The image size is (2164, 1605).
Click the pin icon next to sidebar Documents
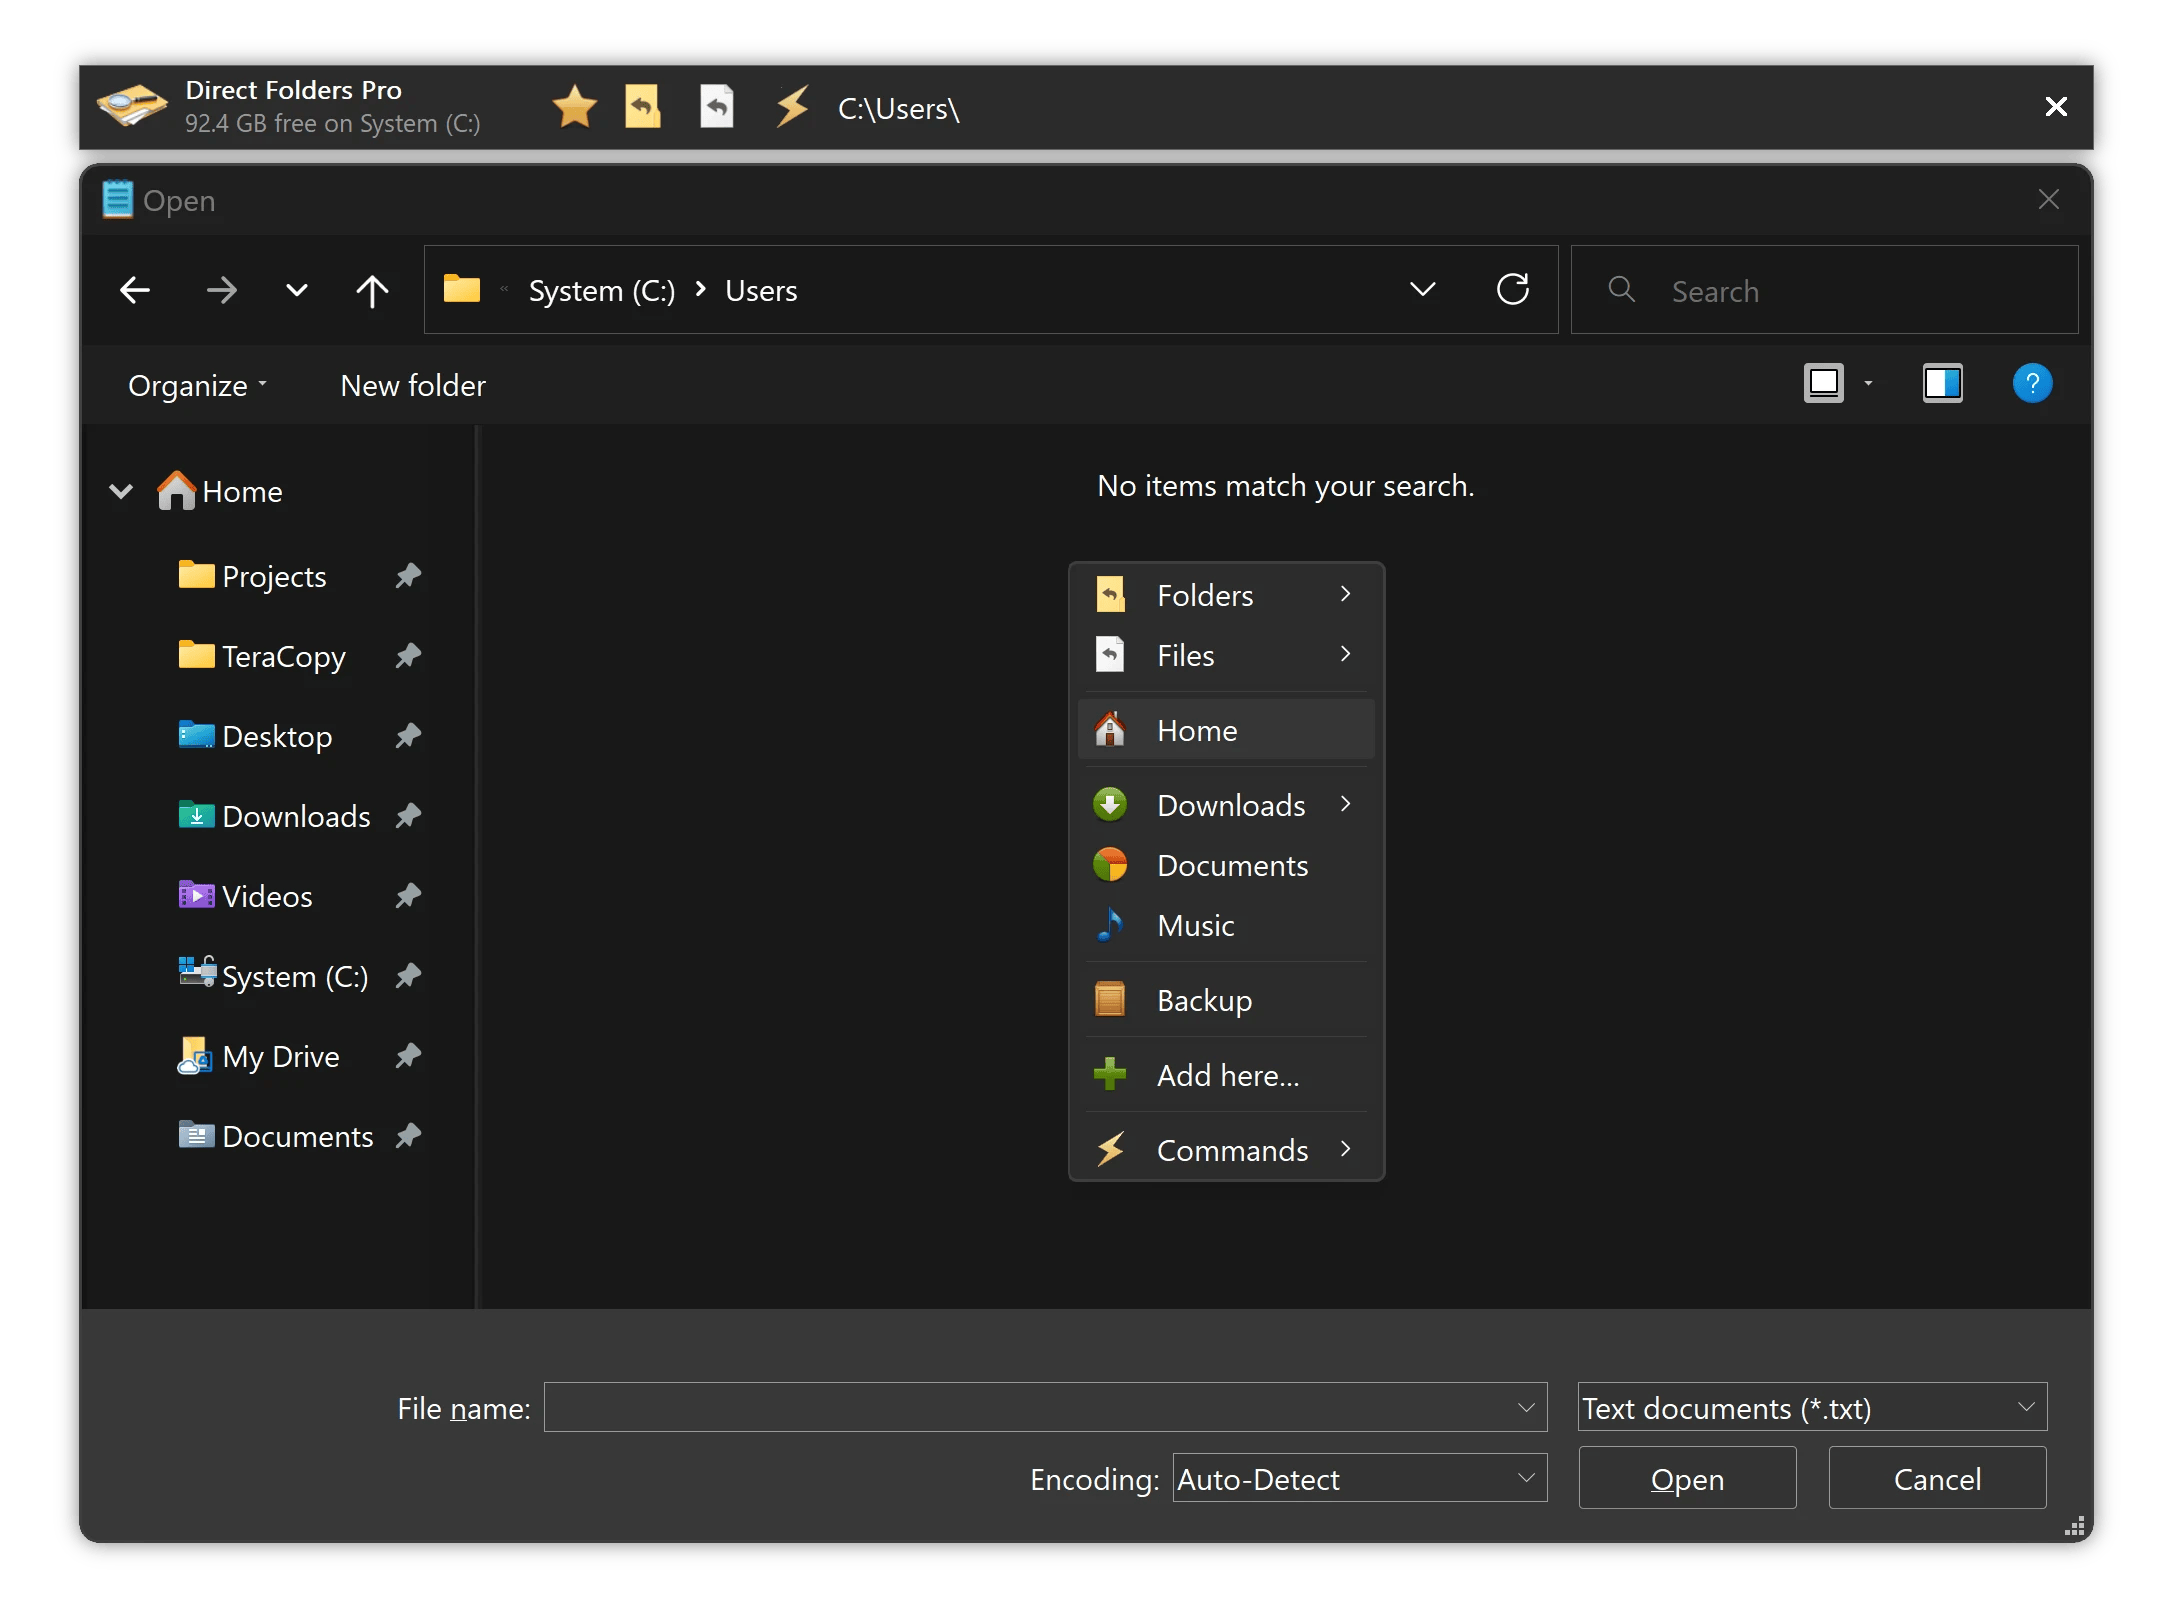click(408, 1136)
